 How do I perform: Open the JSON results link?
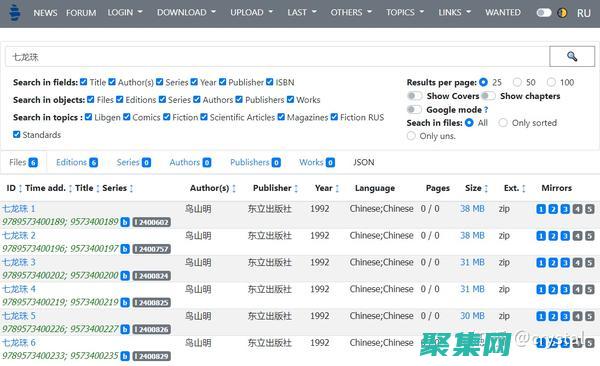(x=364, y=162)
